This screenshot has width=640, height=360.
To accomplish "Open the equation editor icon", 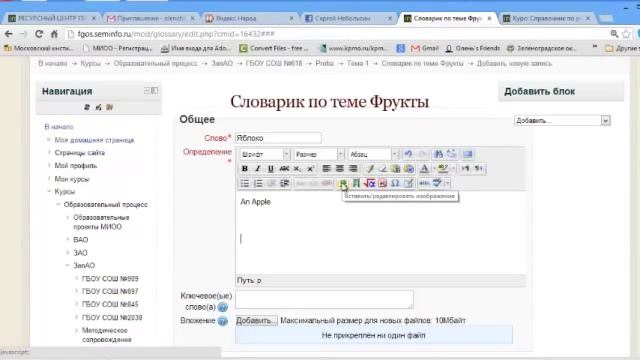I will pos(369,183).
